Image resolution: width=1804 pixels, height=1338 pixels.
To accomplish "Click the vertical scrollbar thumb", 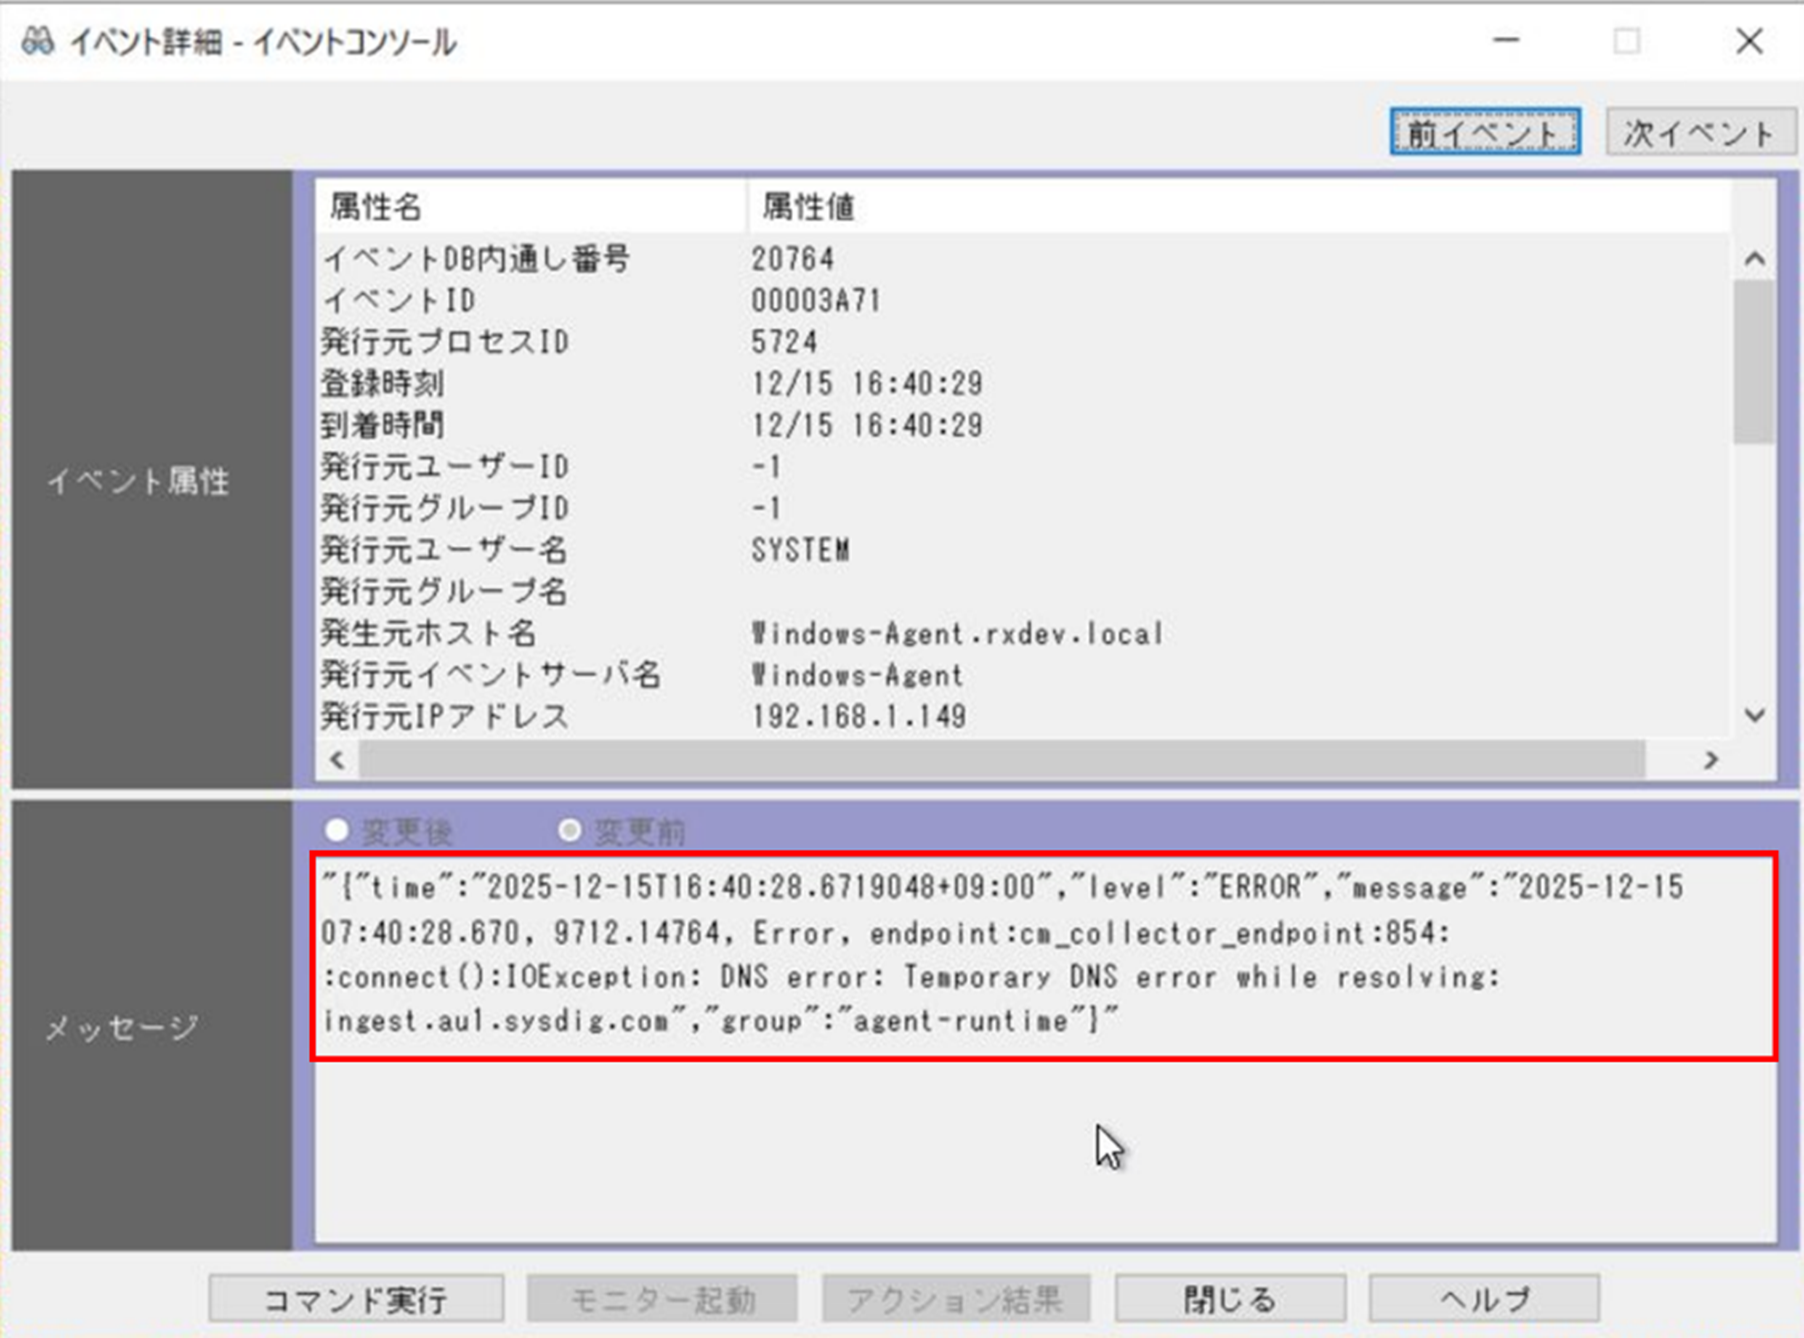I will coord(1754,360).
